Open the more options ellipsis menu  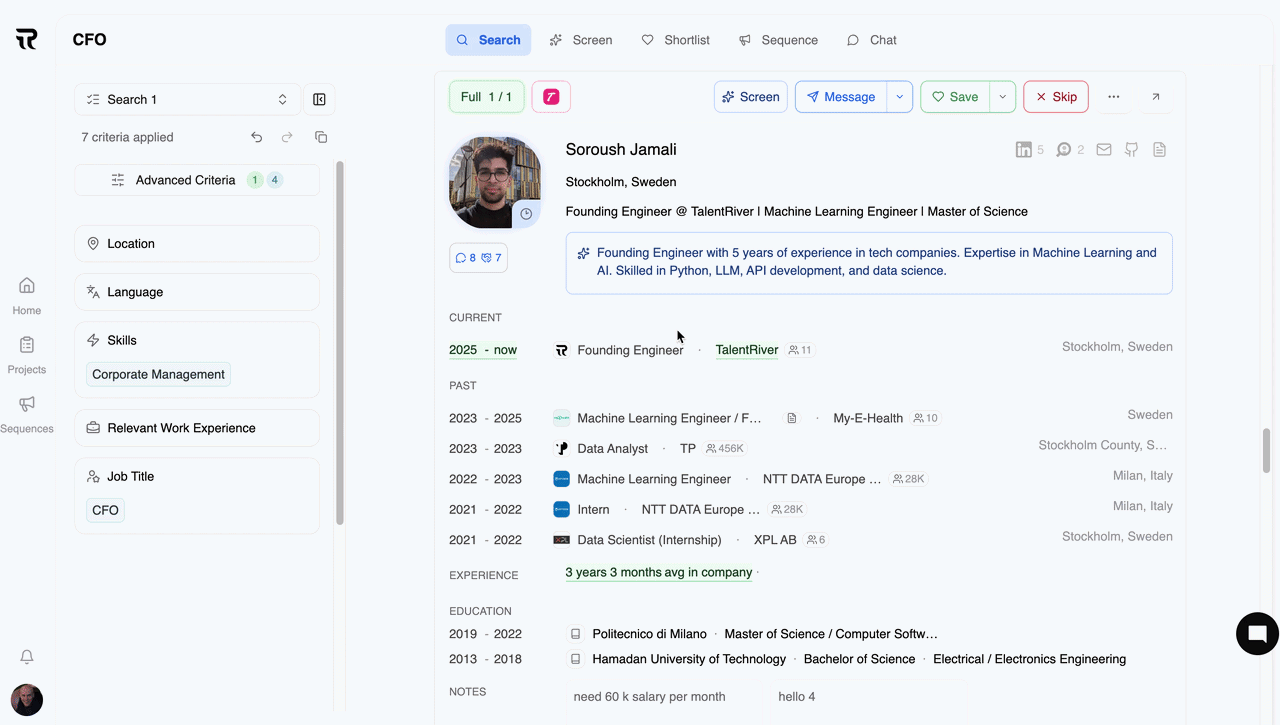(1114, 97)
